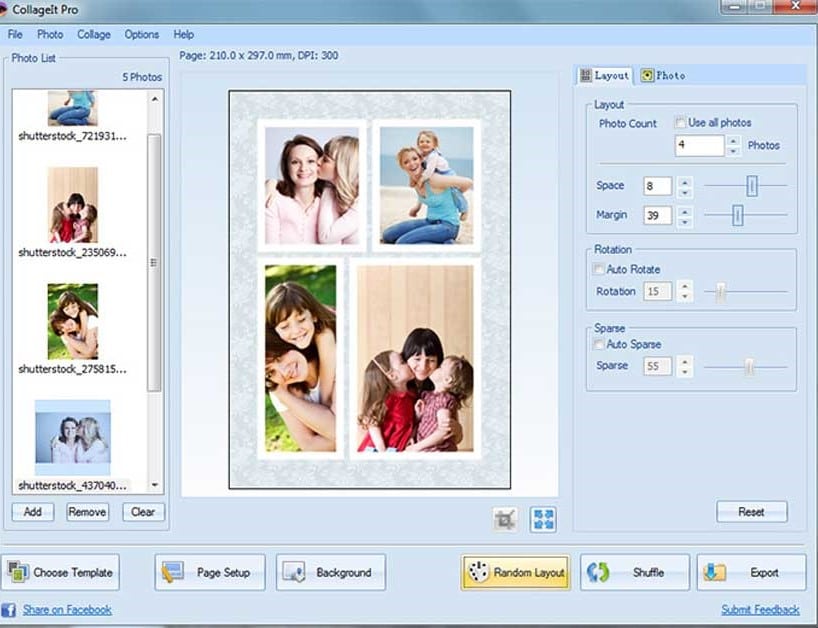Remove the selected photo
The width and height of the screenshot is (818, 628).
pyautogui.click(x=88, y=512)
